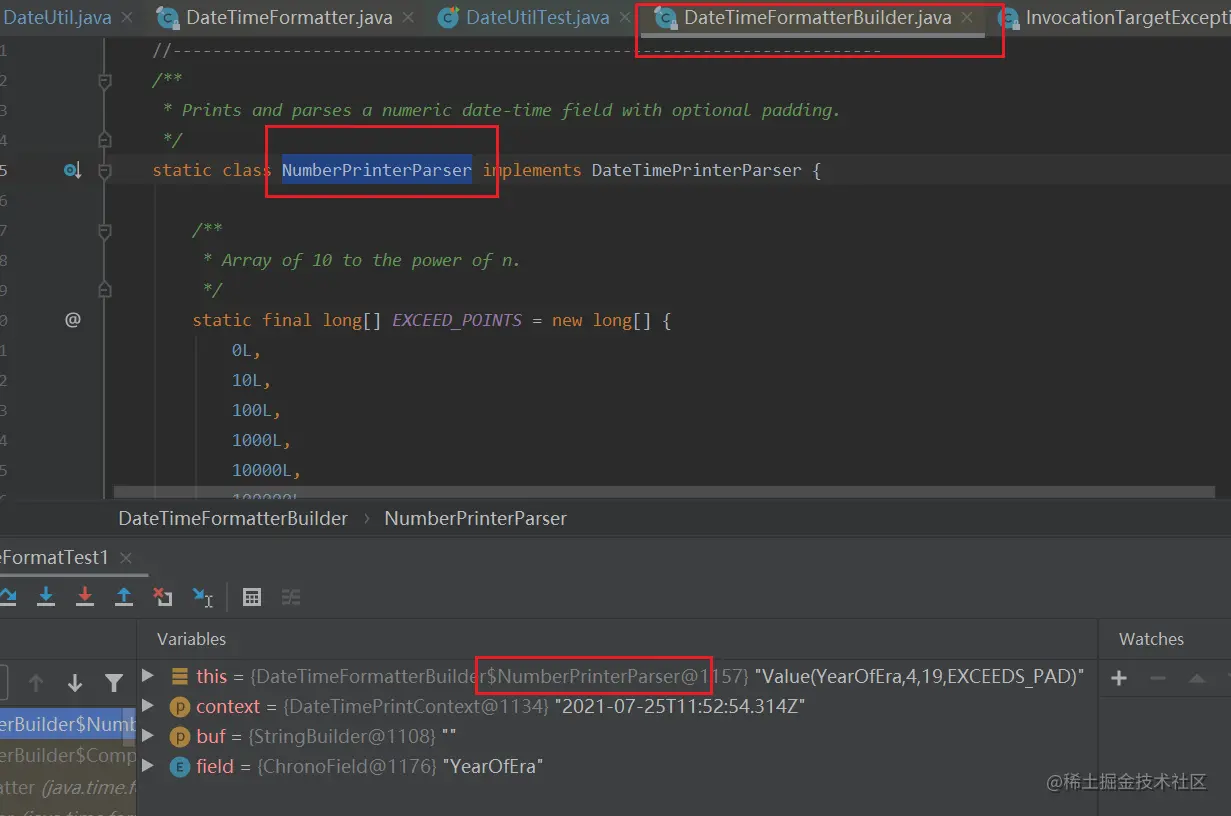
Task: Click Variables panel header
Action: click(x=191, y=639)
